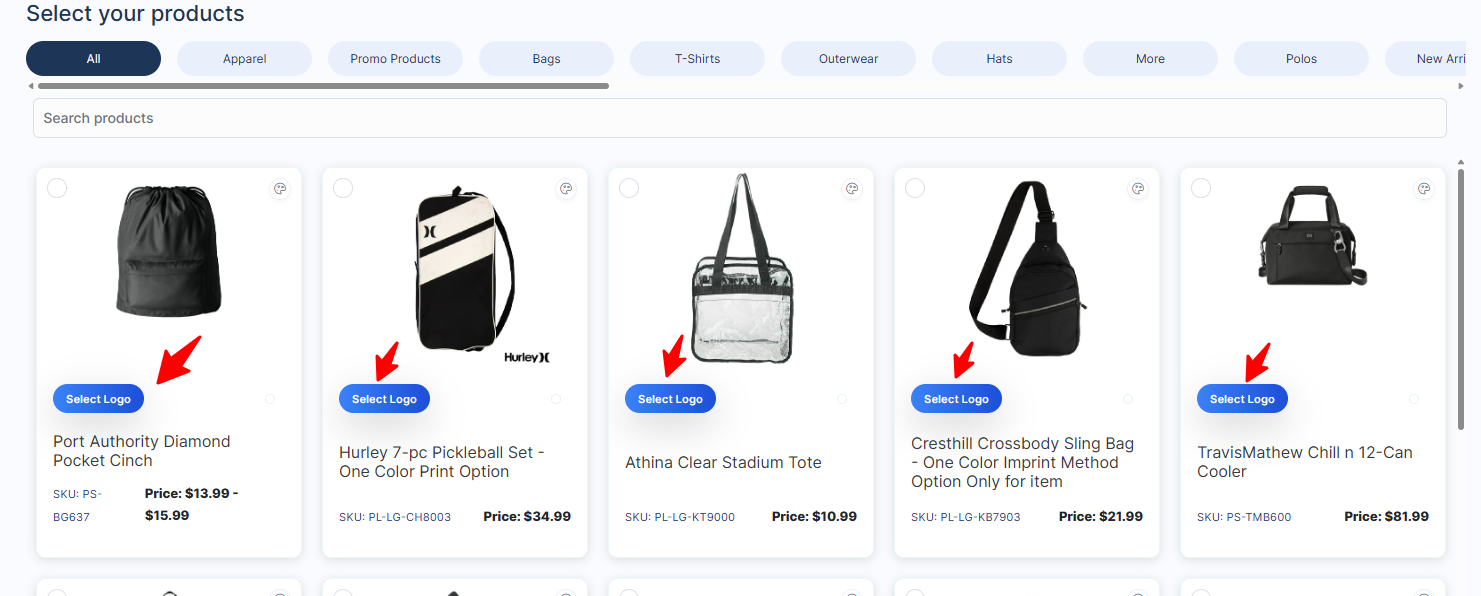Open the Cresthill Crossbody Sling Bag image

click(1027, 268)
